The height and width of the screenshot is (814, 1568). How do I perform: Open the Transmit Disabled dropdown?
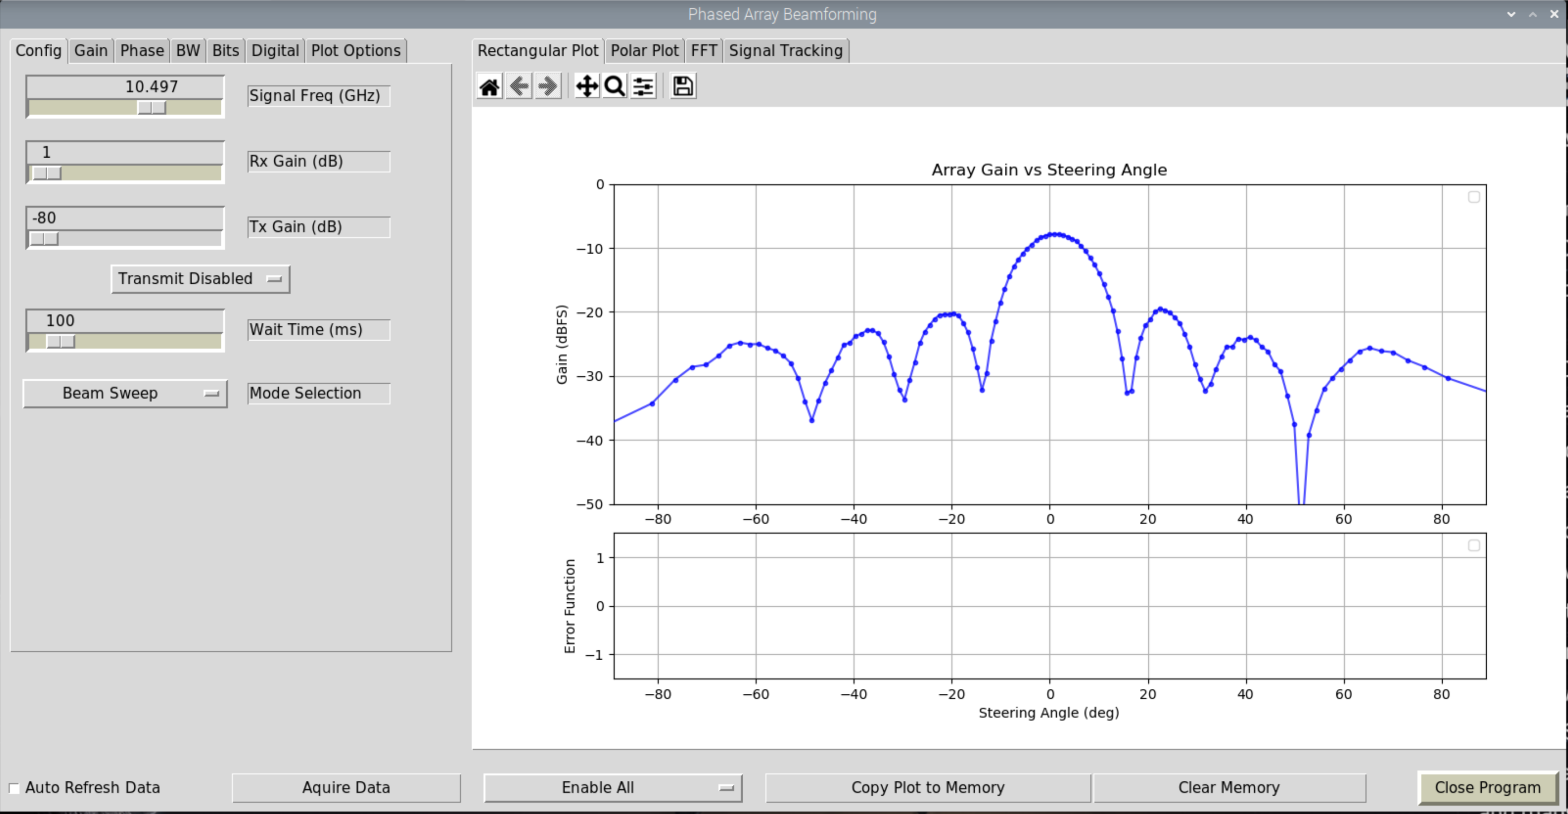(200, 279)
